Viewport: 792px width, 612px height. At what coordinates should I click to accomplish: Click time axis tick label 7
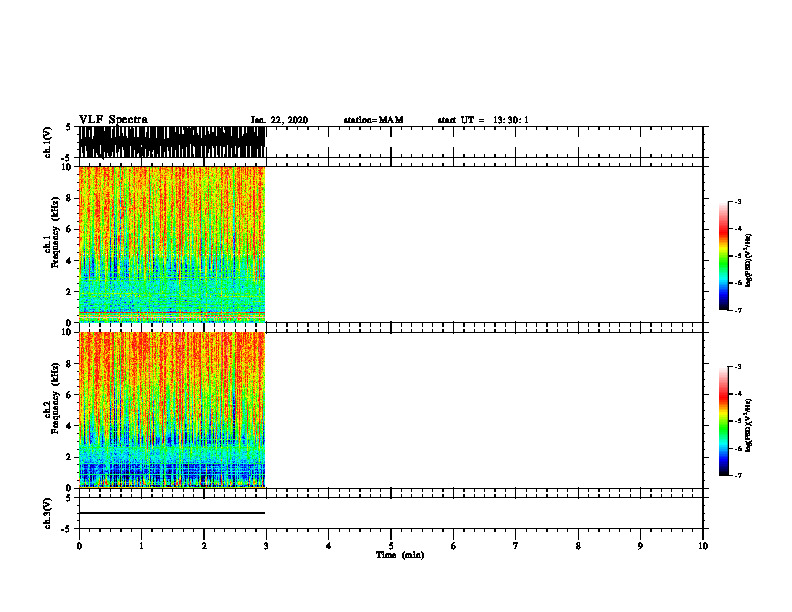pyautogui.click(x=516, y=546)
